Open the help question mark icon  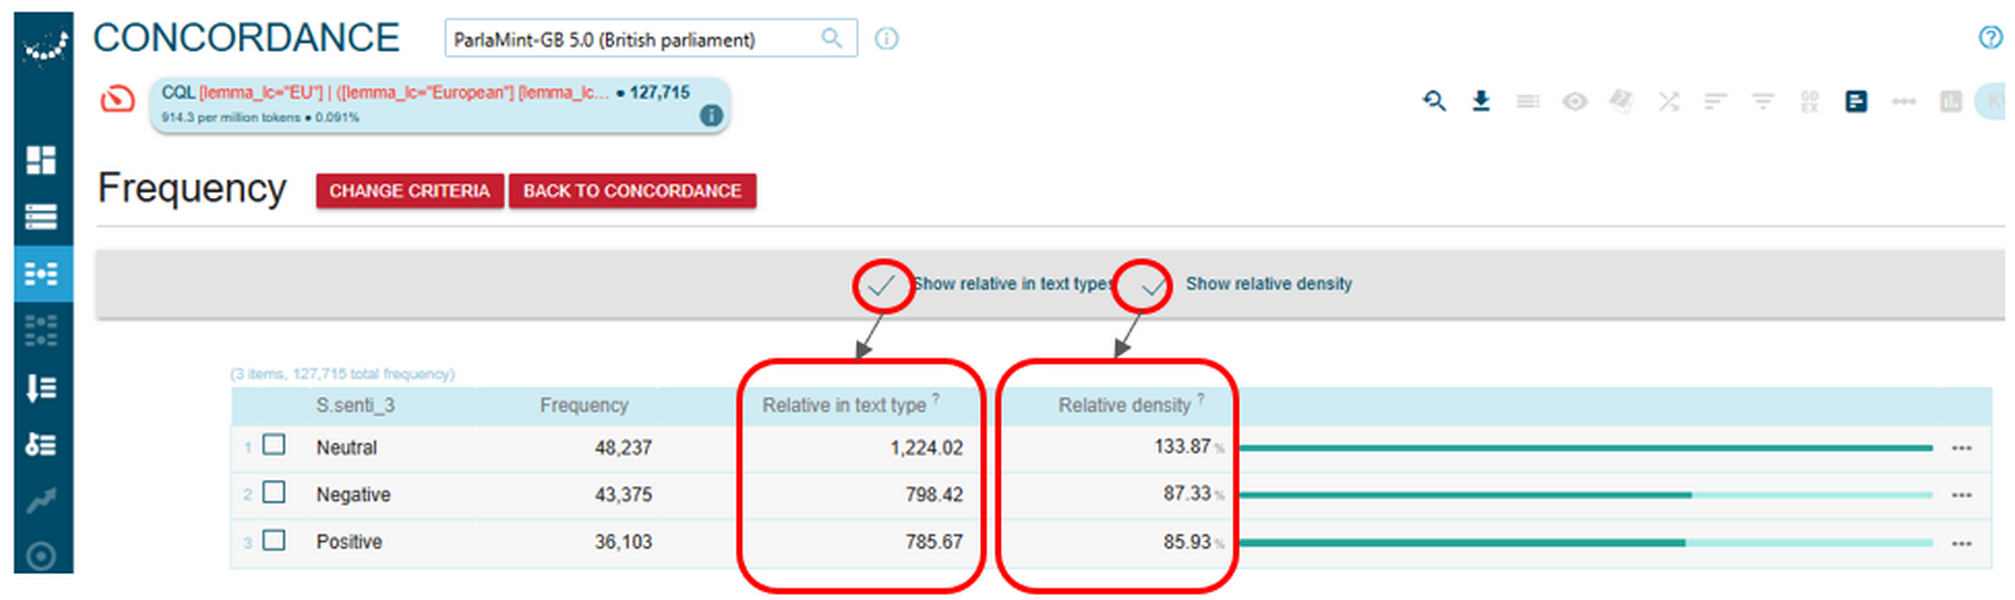click(1990, 38)
